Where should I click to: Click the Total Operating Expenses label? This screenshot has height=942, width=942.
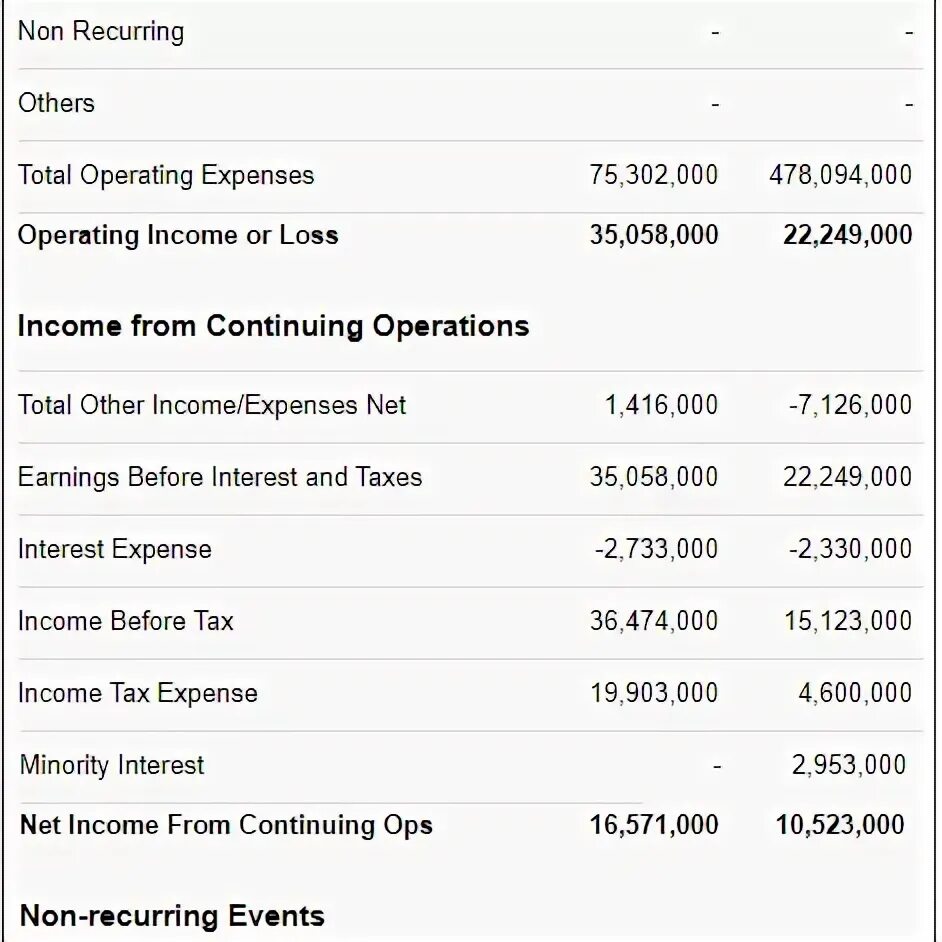click(166, 175)
